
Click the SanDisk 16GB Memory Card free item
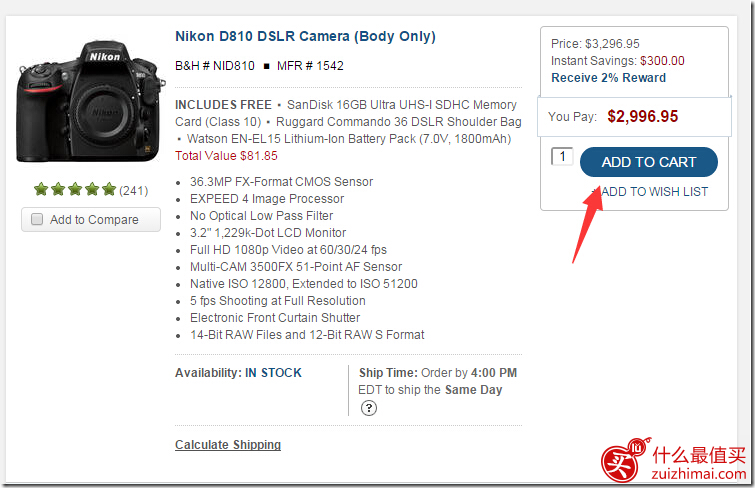(346, 113)
